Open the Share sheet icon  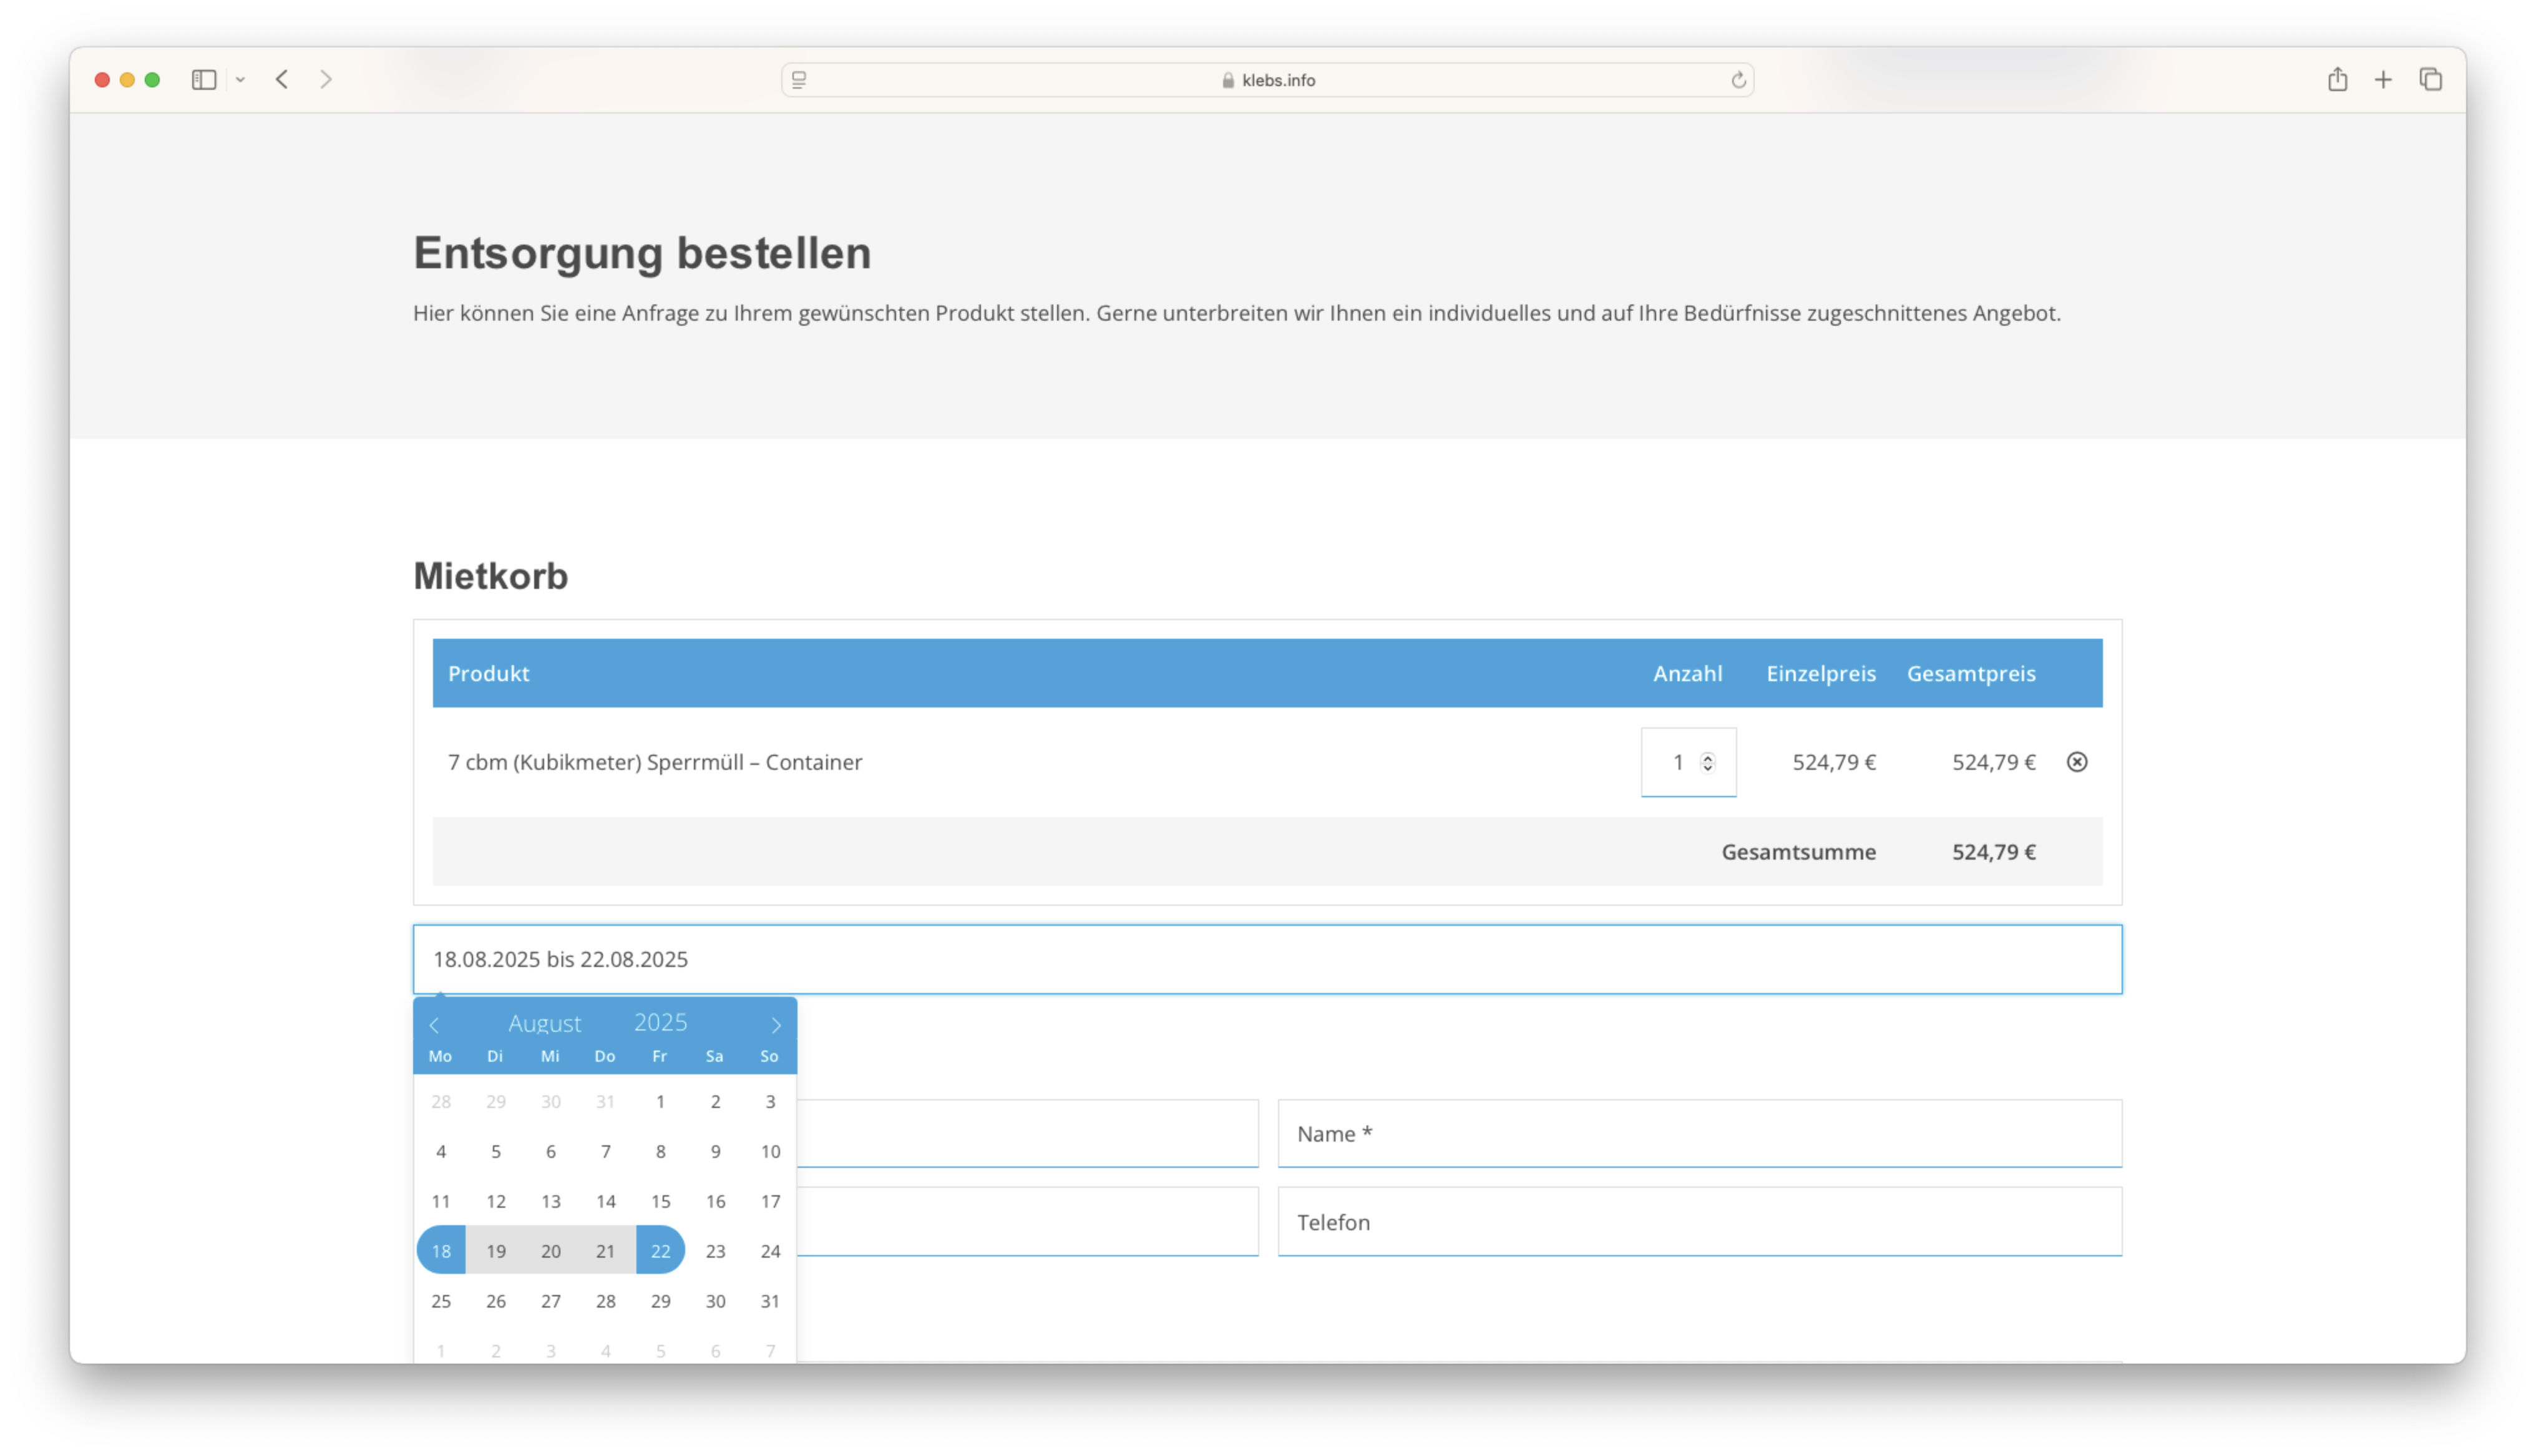pos(2337,80)
